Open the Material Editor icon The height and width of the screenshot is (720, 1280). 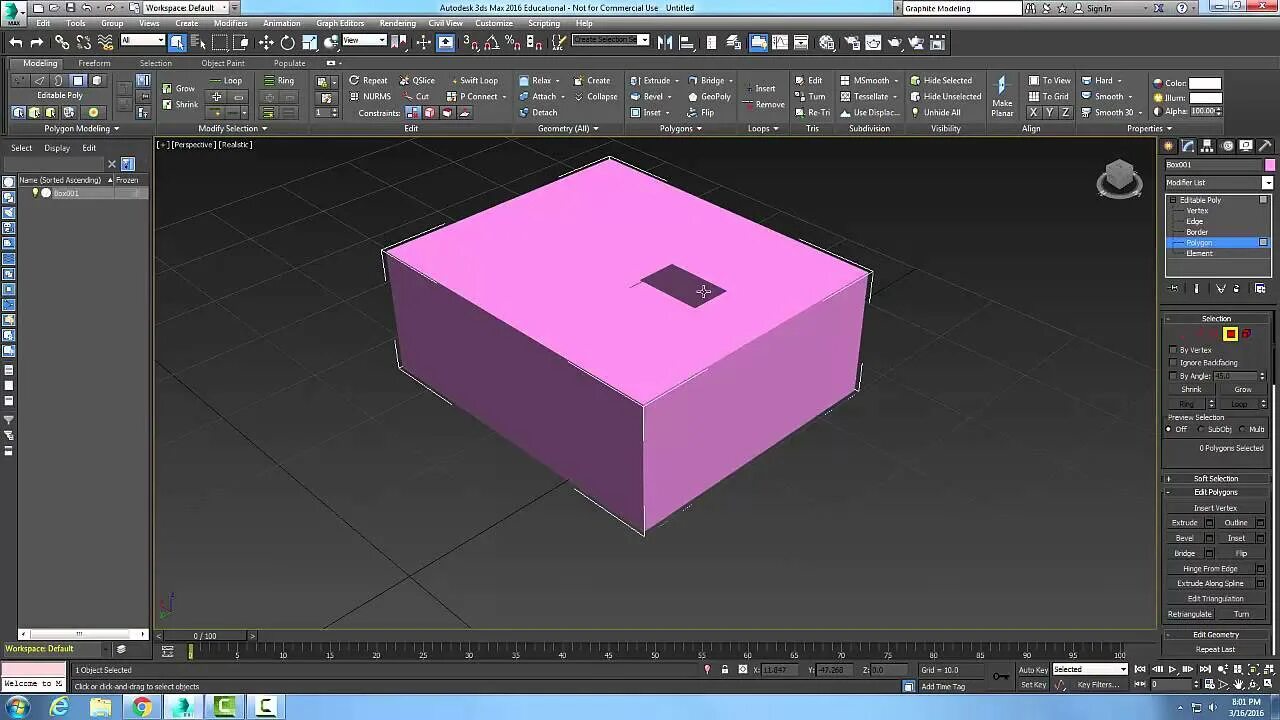827,42
